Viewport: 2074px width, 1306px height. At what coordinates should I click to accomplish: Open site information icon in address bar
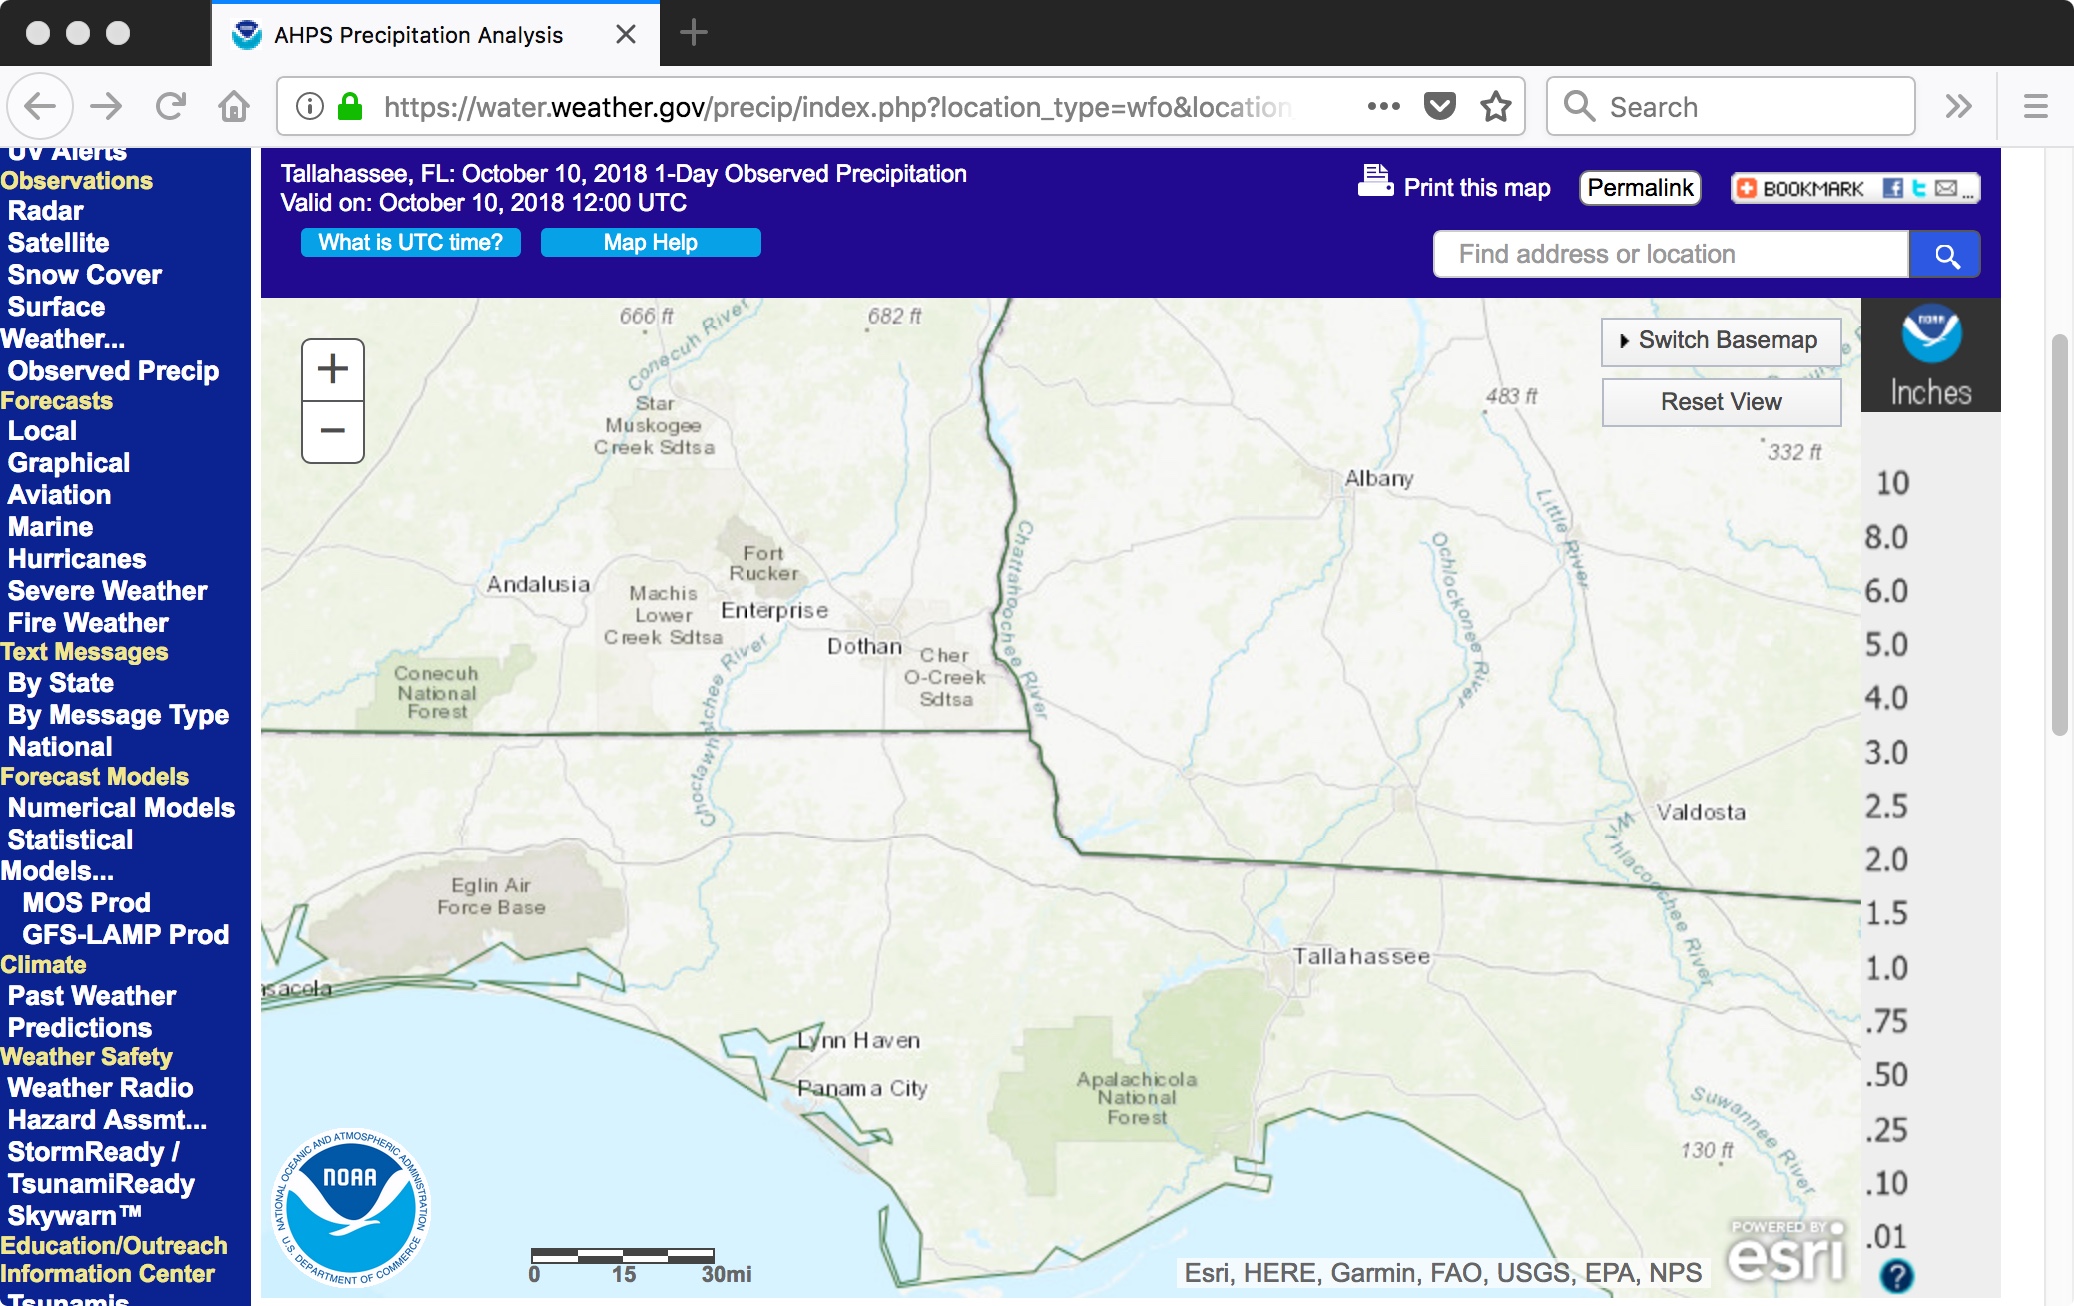[310, 106]
